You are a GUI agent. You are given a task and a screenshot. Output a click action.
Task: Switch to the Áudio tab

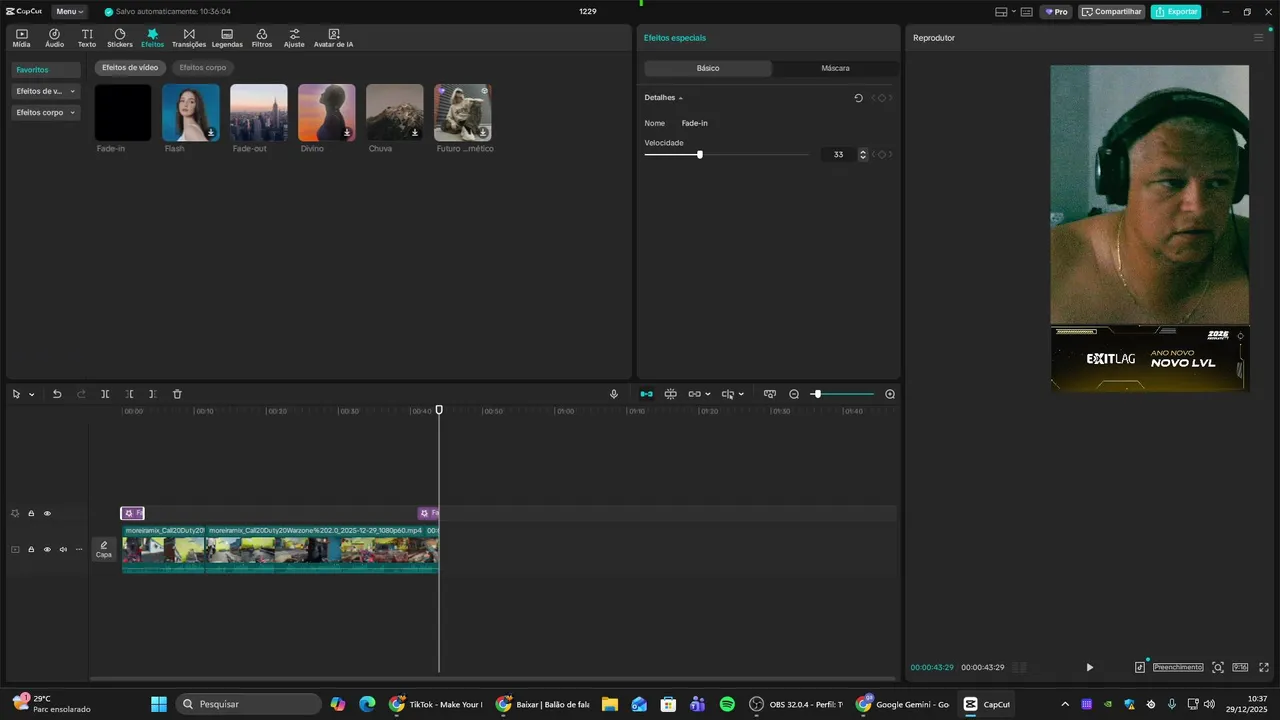(54, 38)
